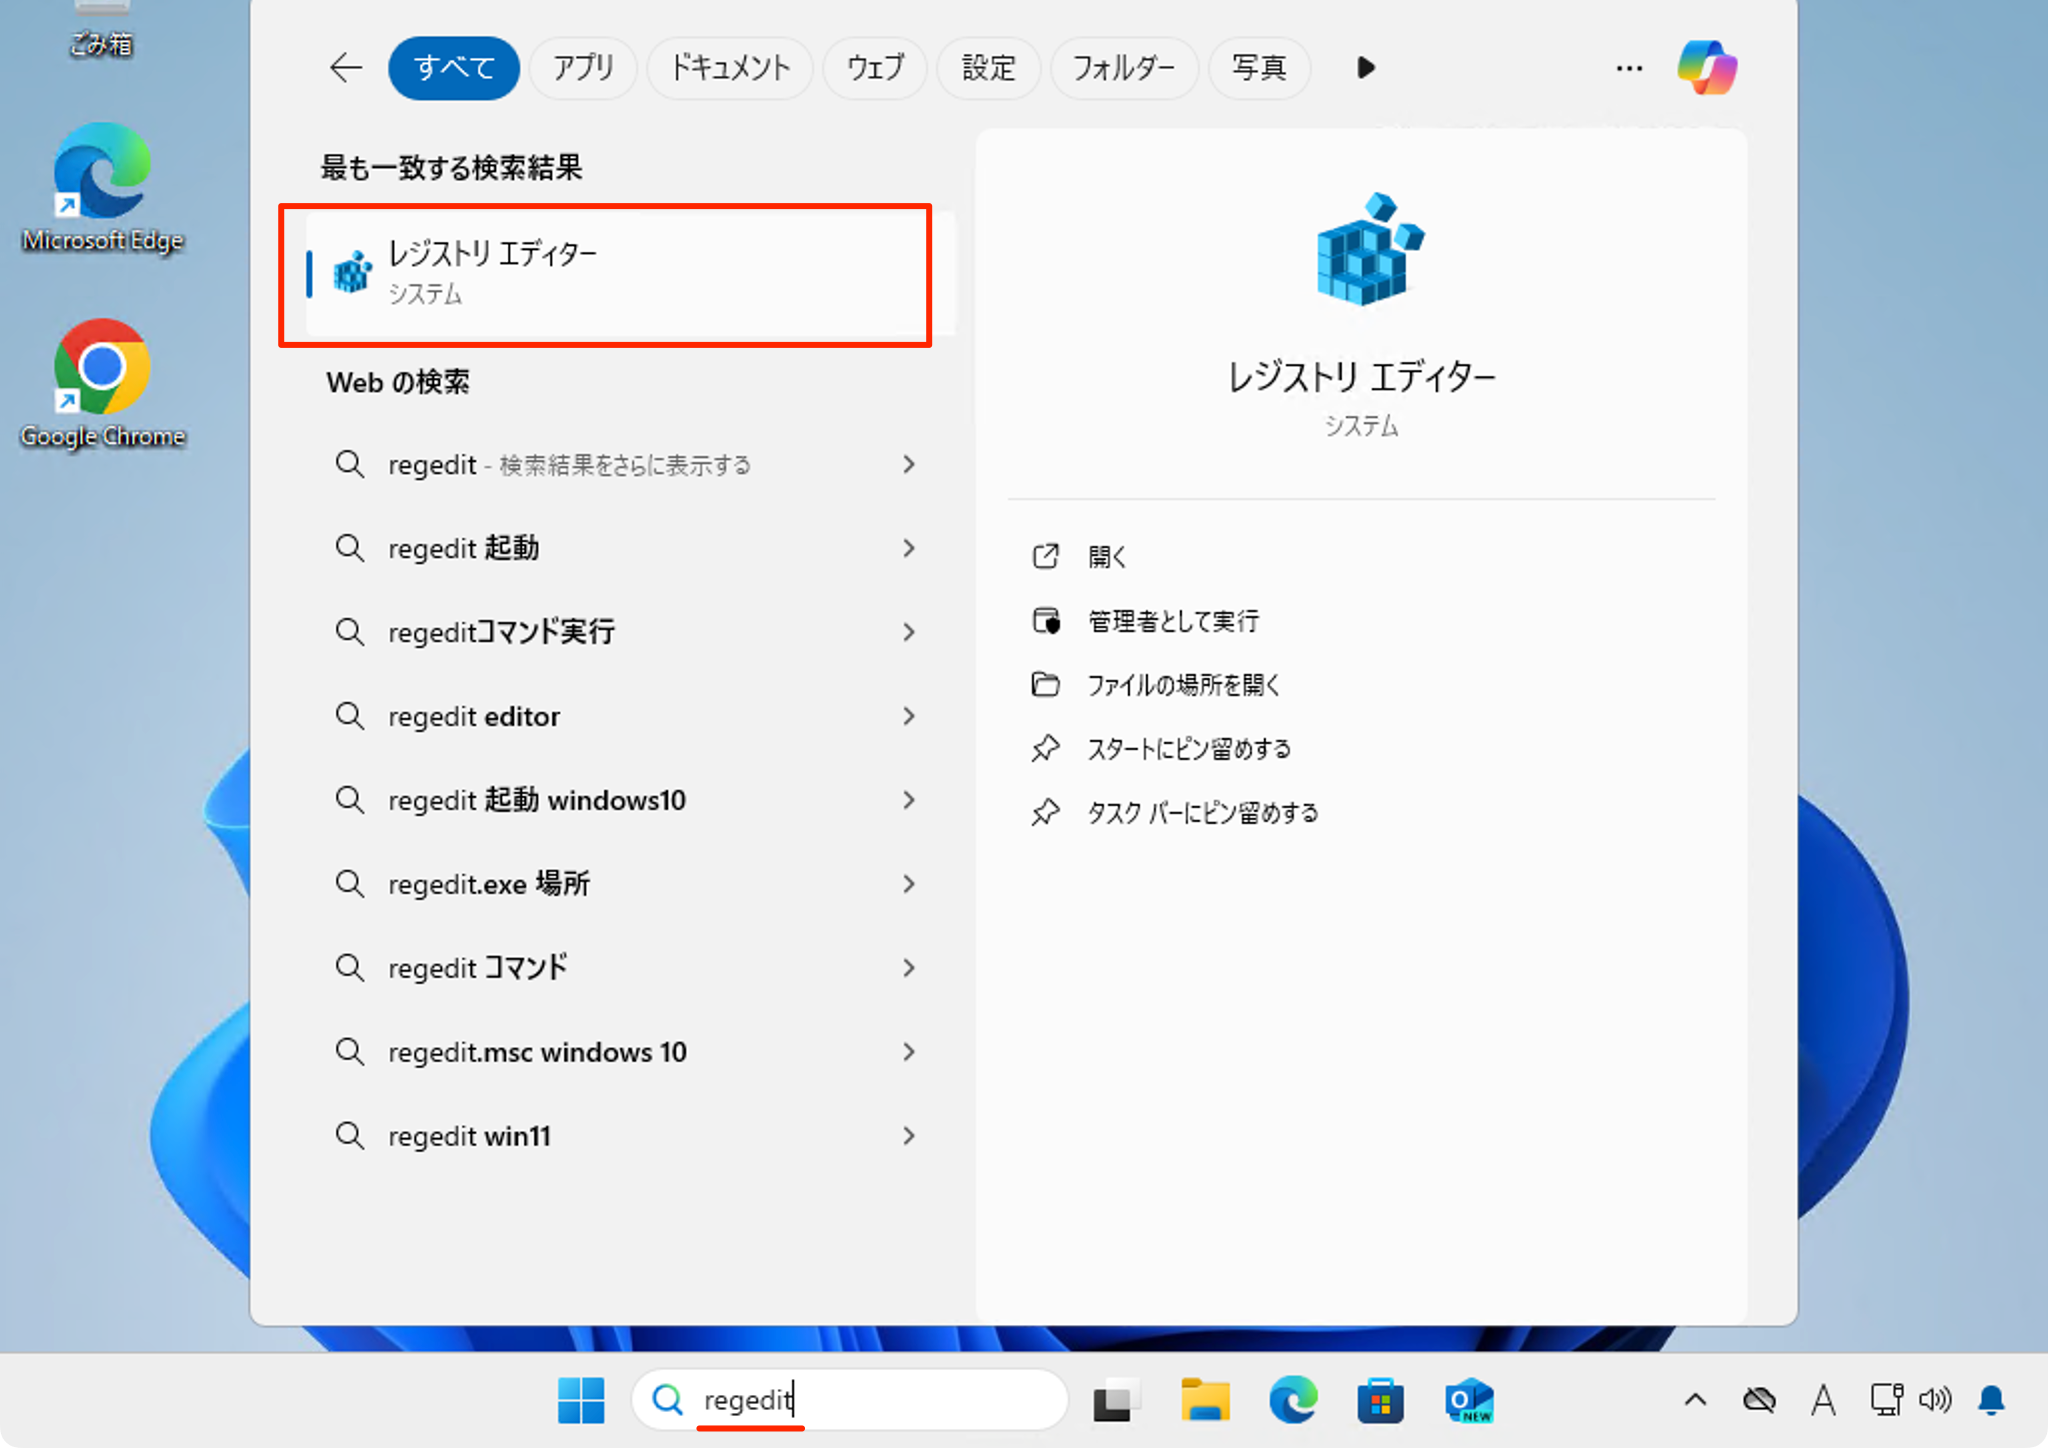The width and height of the screenshot is (2048, 1448).
Task: Click the back arrow in the search window
Action: click(345, 67)
